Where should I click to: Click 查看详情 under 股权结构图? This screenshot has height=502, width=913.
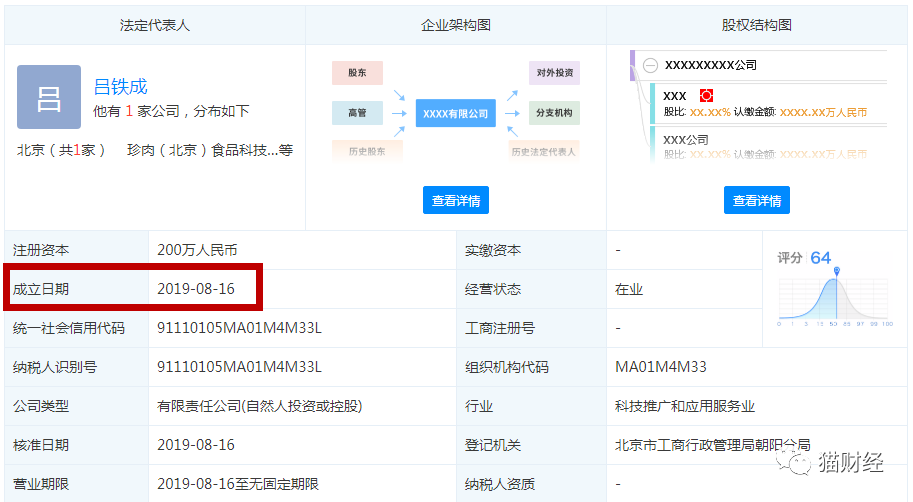757,200
